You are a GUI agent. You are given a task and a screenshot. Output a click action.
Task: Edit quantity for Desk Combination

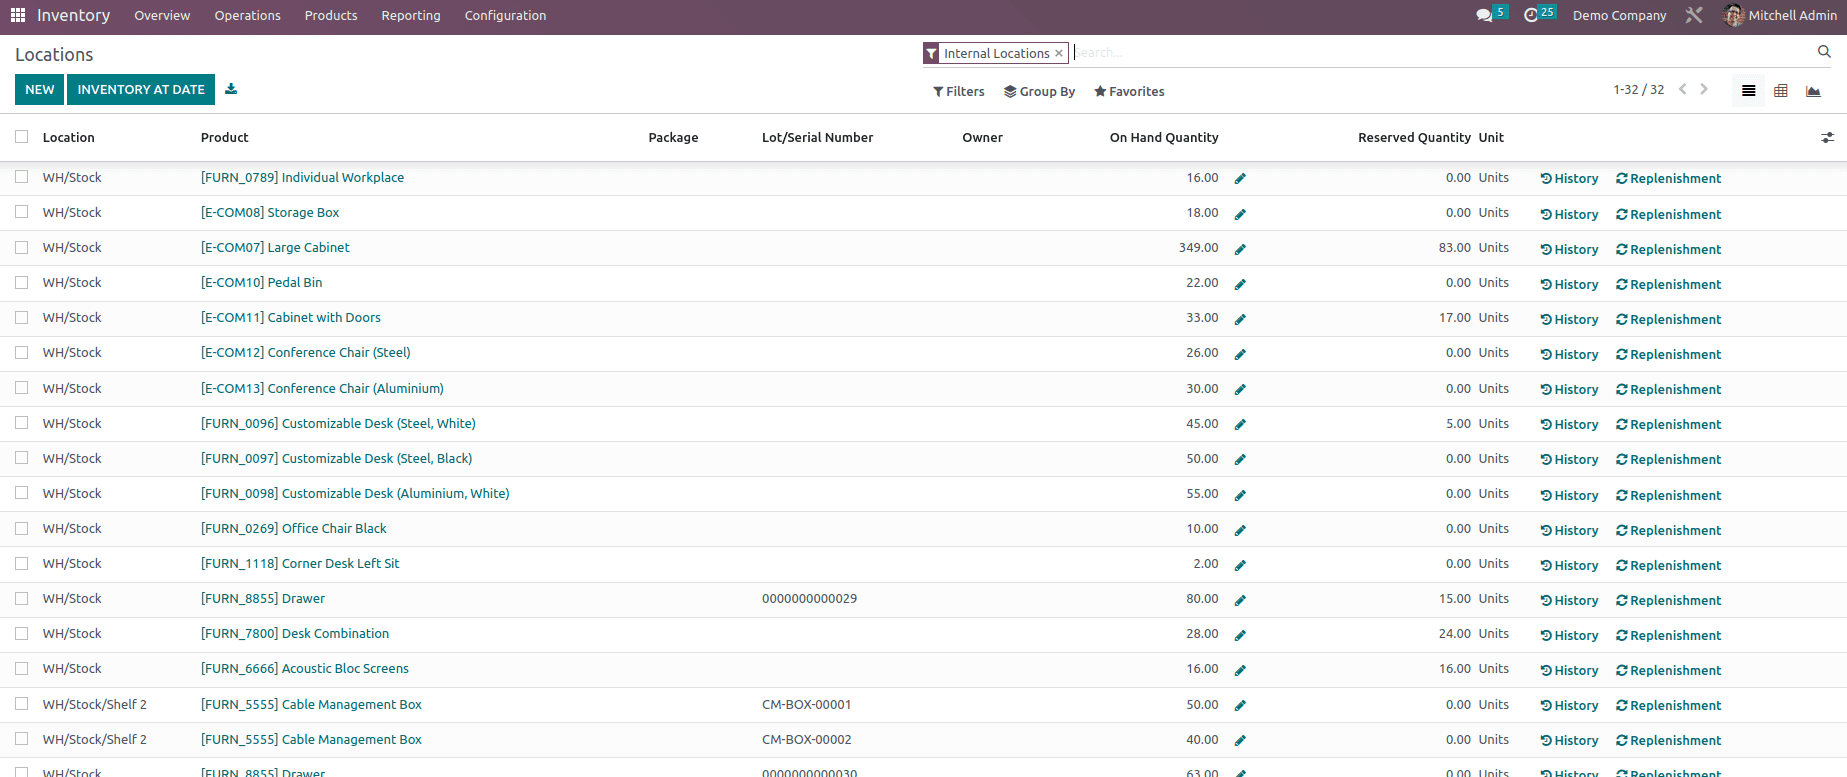(x=1240, y=635)
